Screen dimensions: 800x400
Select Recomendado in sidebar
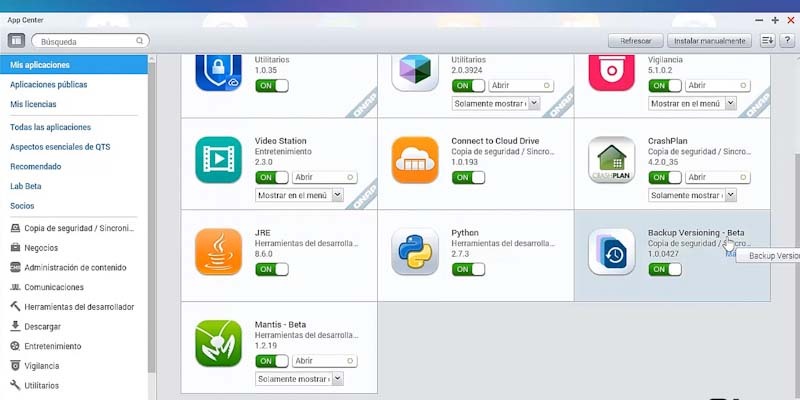36,167
